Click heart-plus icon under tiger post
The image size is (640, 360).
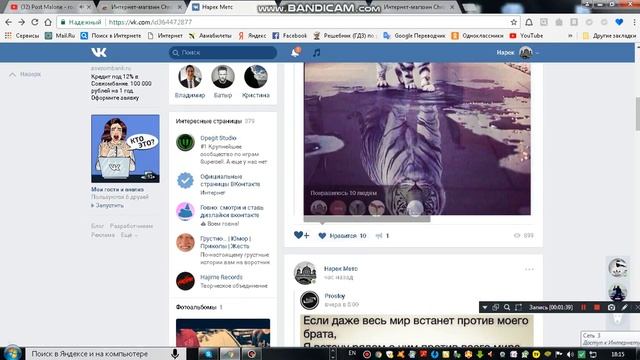301,235
